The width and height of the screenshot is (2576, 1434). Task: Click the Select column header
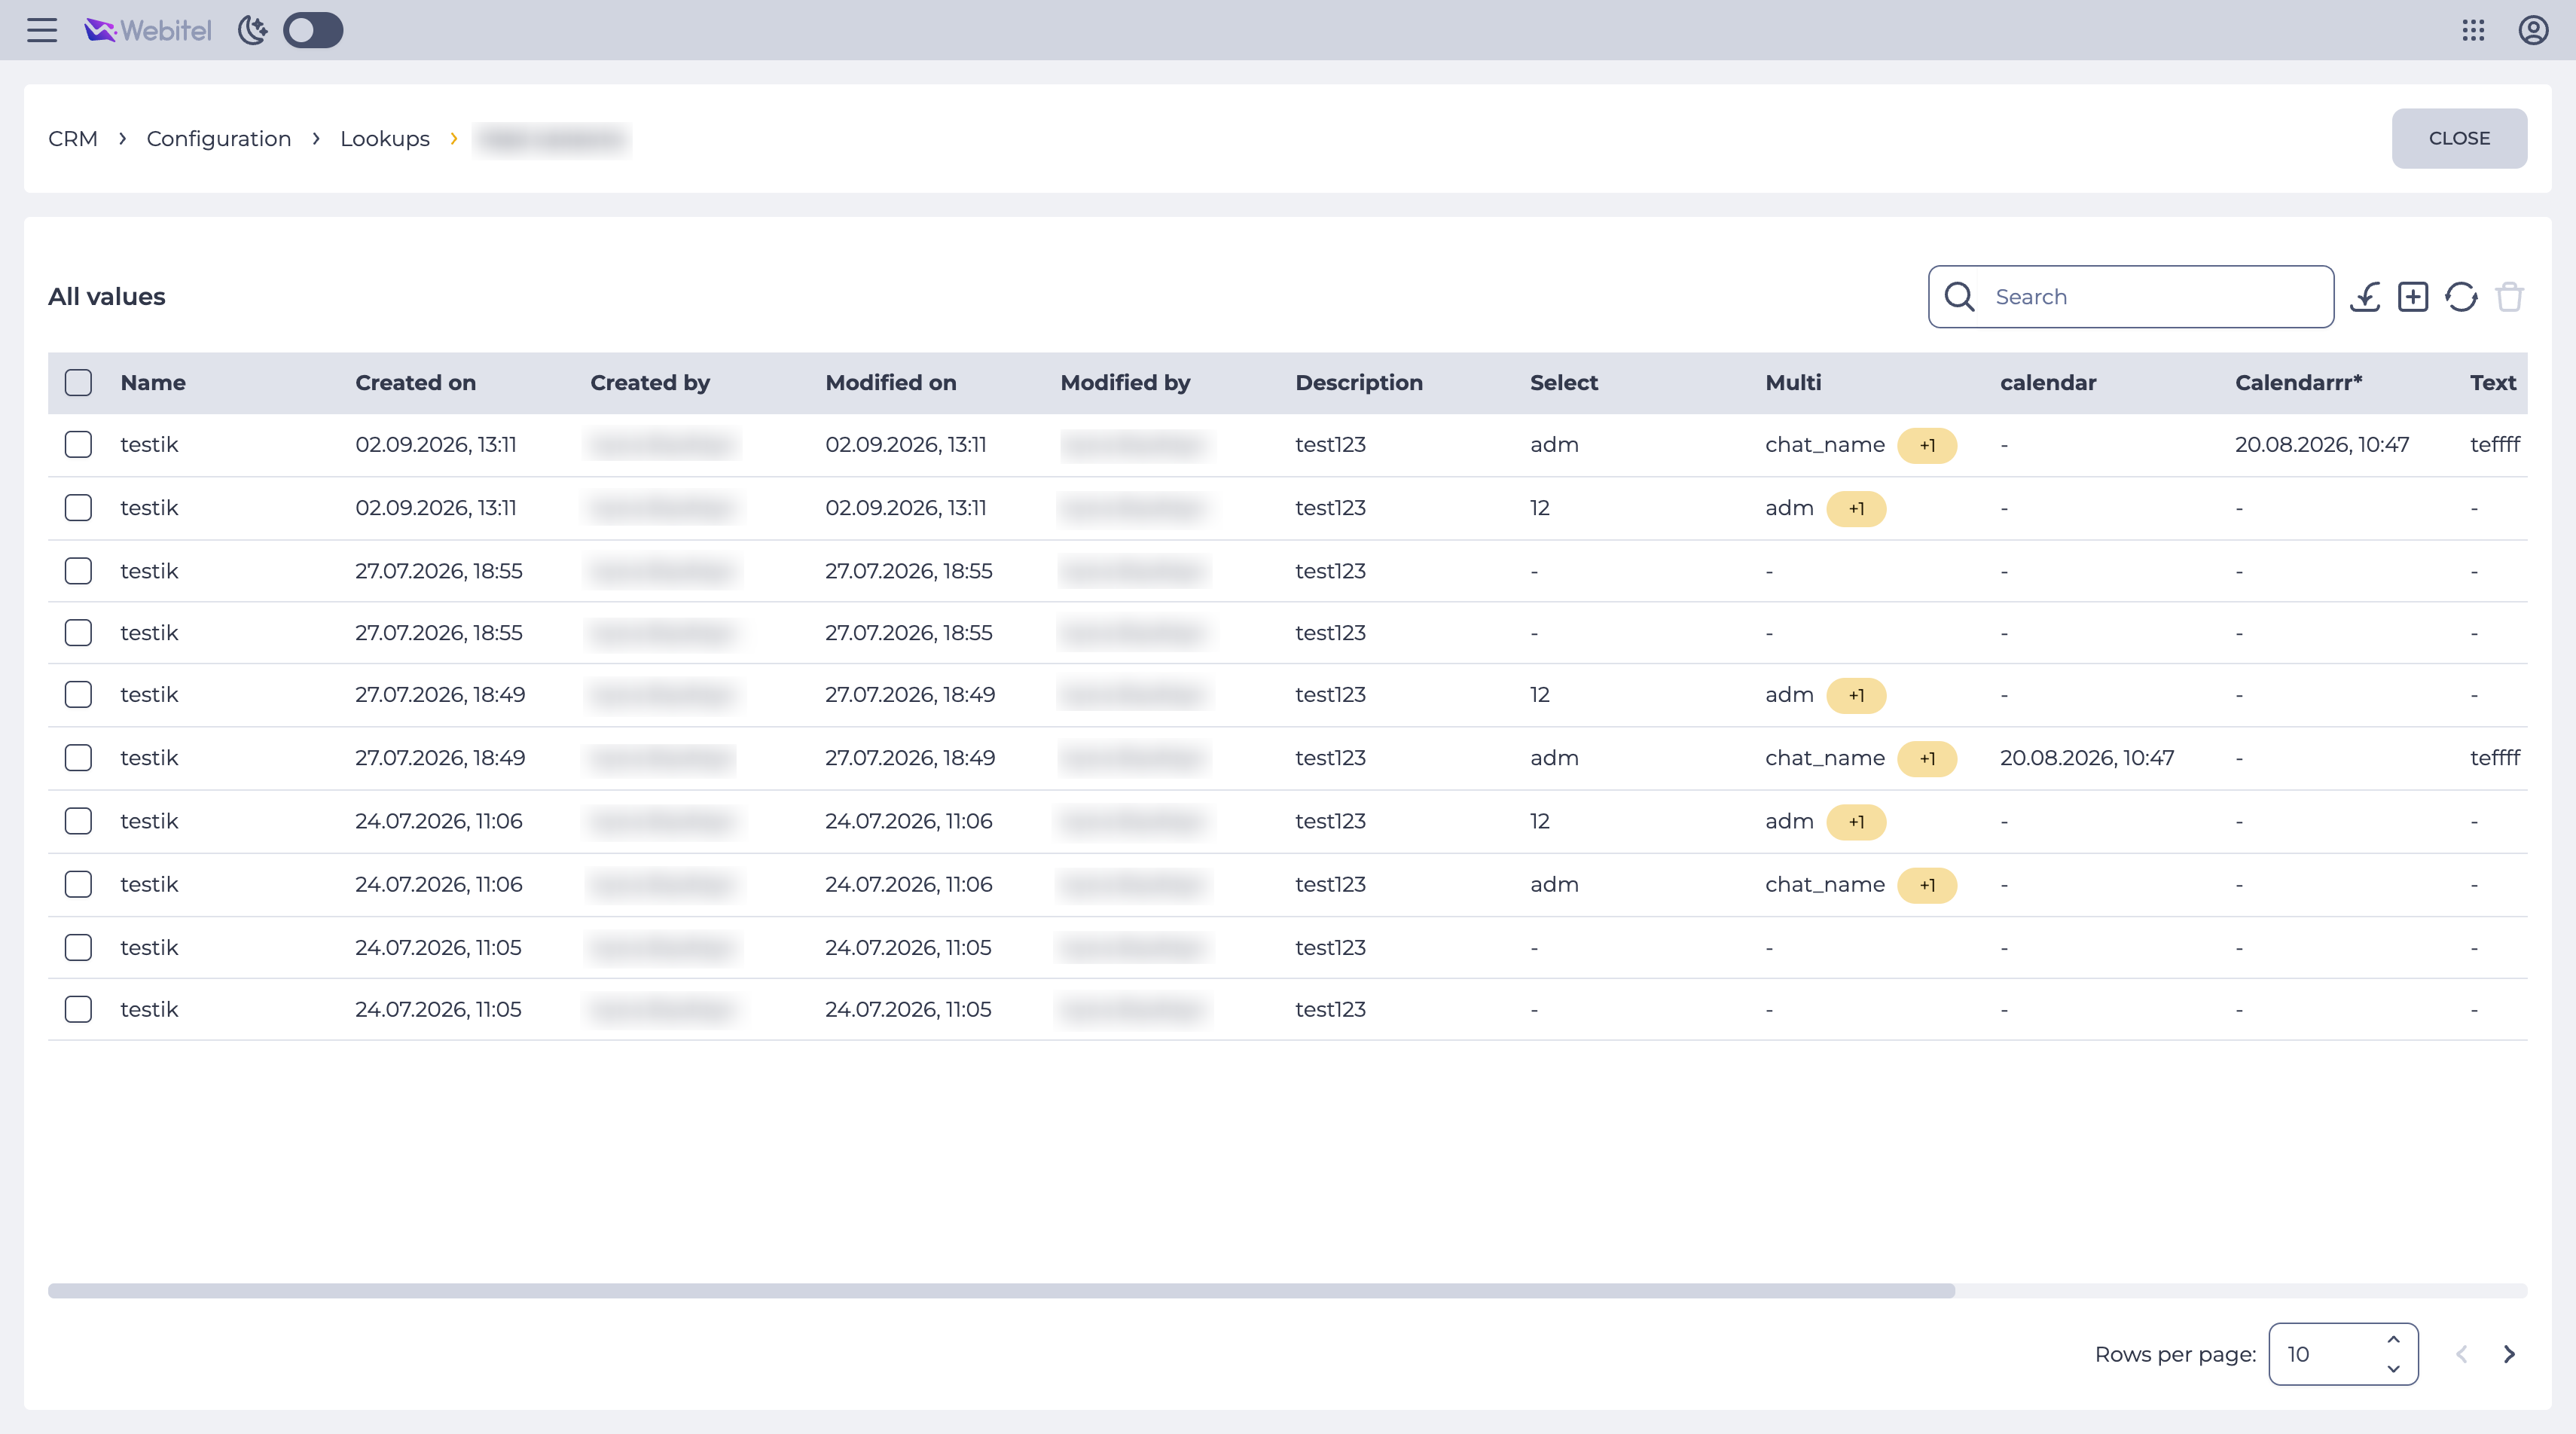tap(1563, 383)
